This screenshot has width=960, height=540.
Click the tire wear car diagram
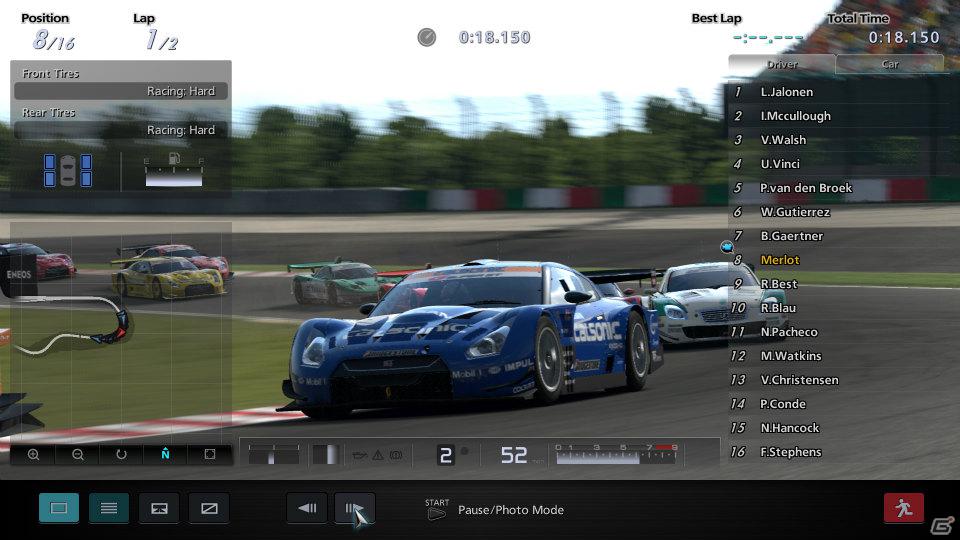(68, 170)
